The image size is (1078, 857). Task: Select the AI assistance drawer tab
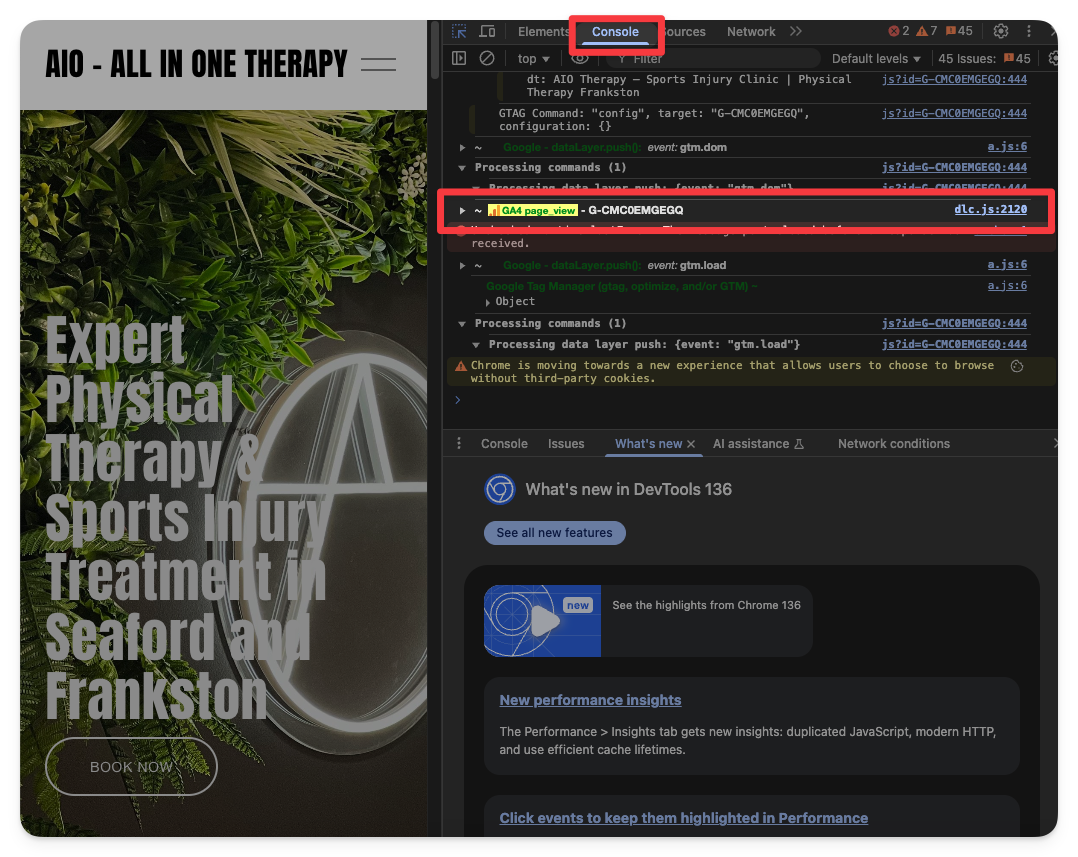click(x=758, y=444)
